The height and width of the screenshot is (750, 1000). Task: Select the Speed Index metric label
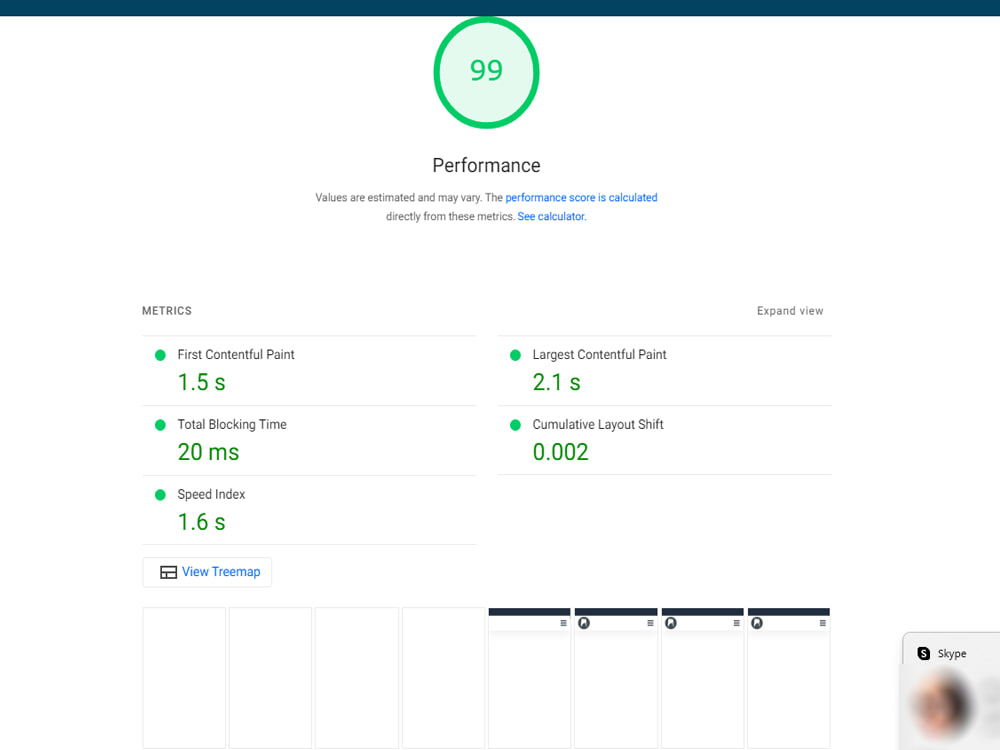(x=211, y=494)
